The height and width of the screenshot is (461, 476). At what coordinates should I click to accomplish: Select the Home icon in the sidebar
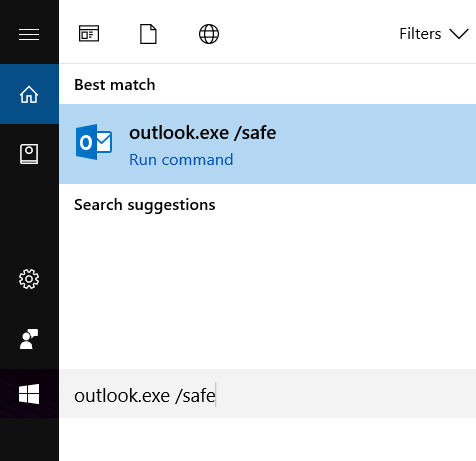click(x=29, y=94)
